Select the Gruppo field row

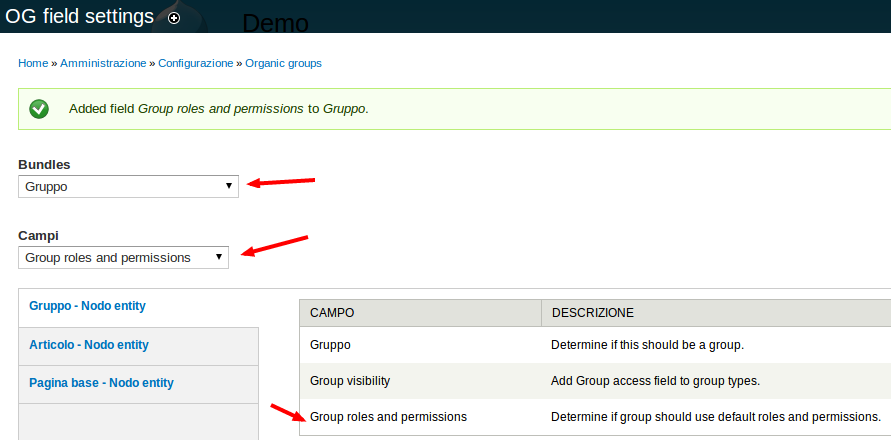point(330,345)
